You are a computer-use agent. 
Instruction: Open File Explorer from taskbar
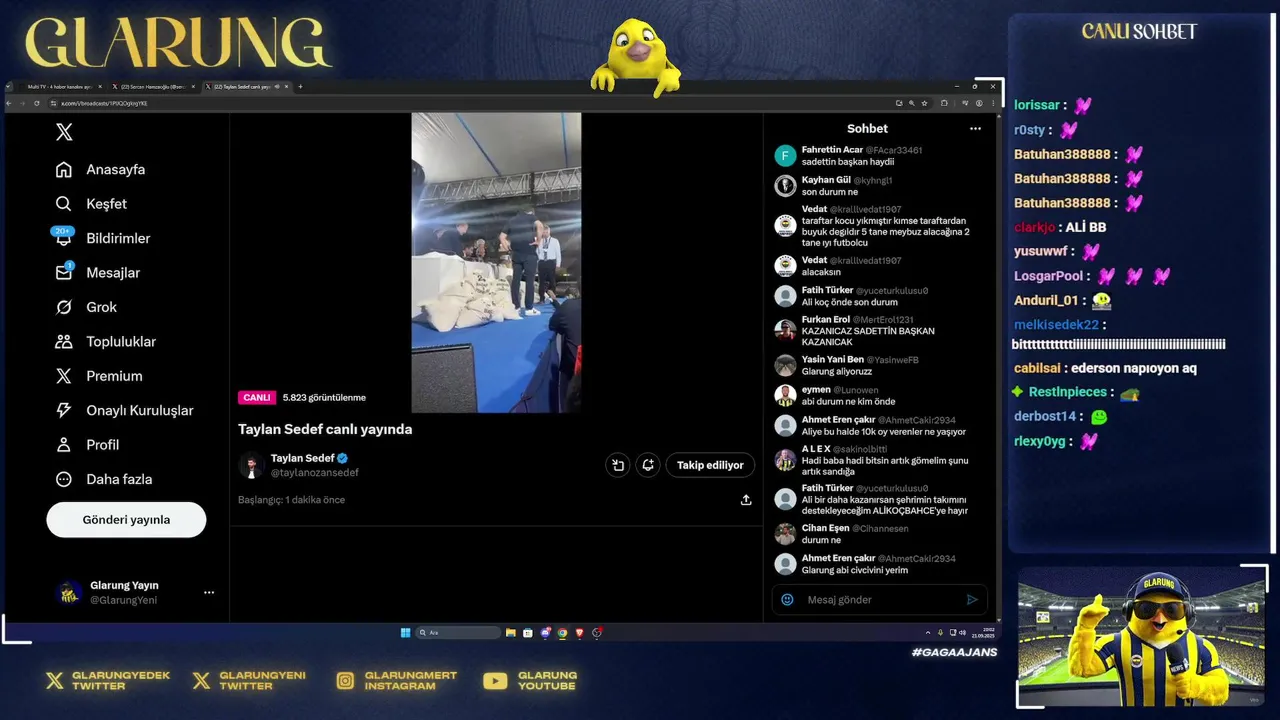pyautogui.click(x=511, y=633)
